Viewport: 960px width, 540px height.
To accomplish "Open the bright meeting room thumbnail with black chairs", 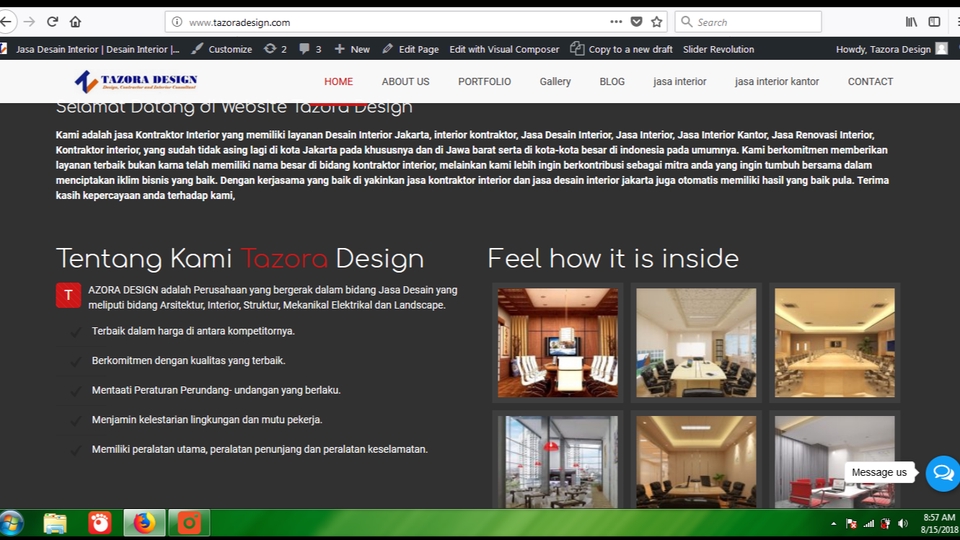I will tap(696, 343).
